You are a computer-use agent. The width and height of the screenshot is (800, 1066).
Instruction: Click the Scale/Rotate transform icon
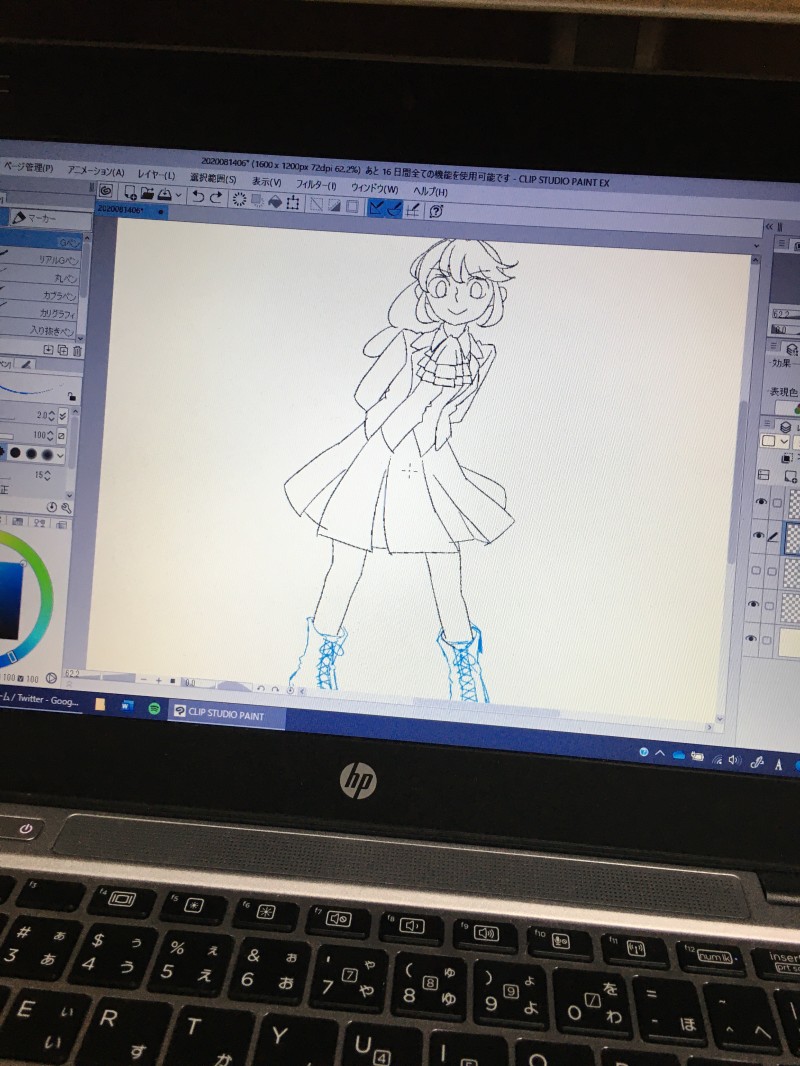pos(293,203)
